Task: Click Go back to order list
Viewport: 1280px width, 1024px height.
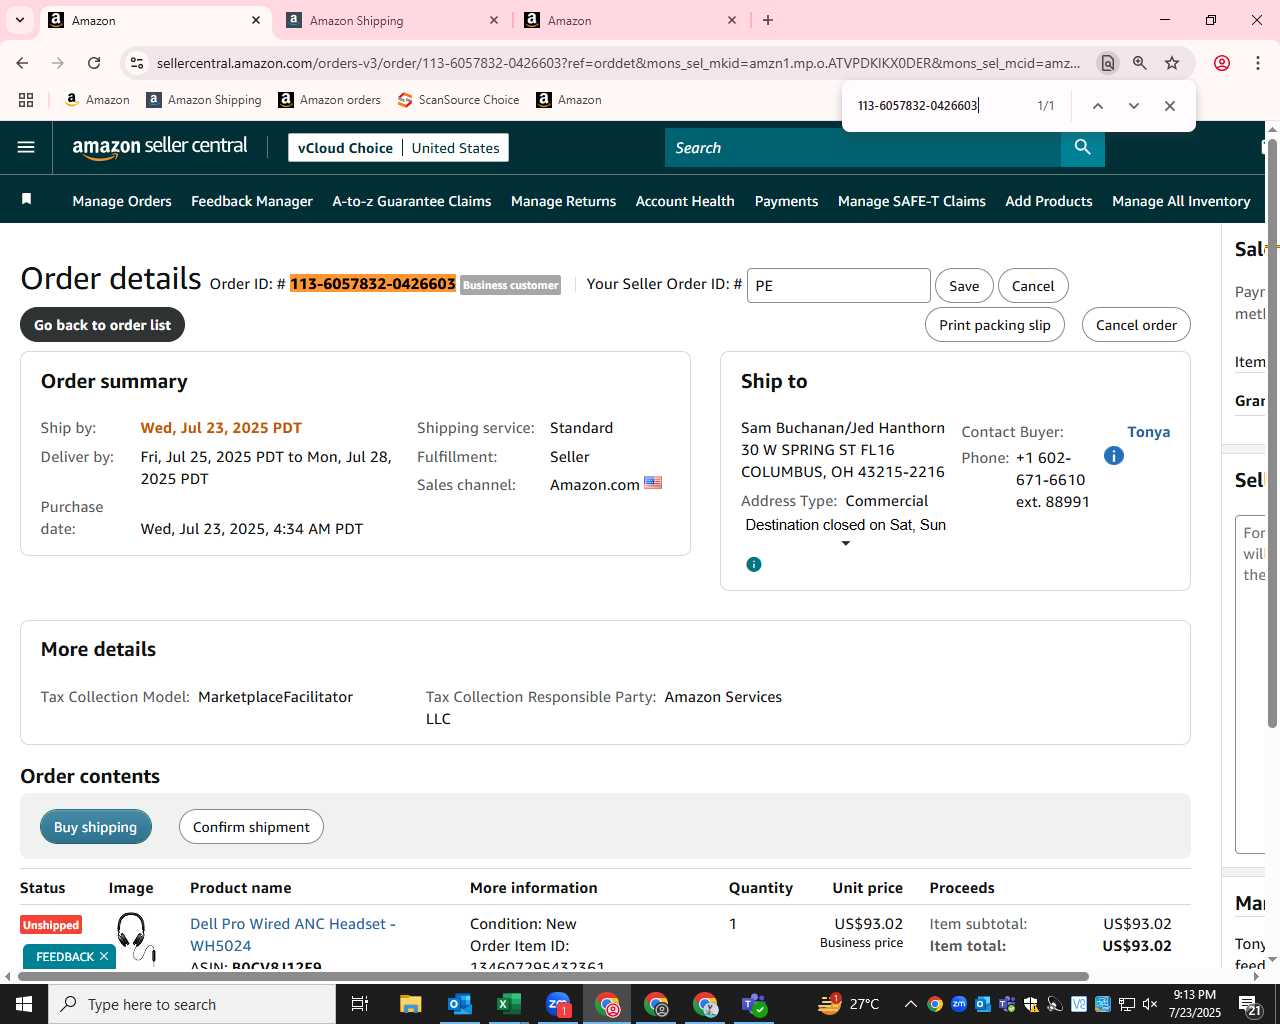Action: [x=103, y=325]
